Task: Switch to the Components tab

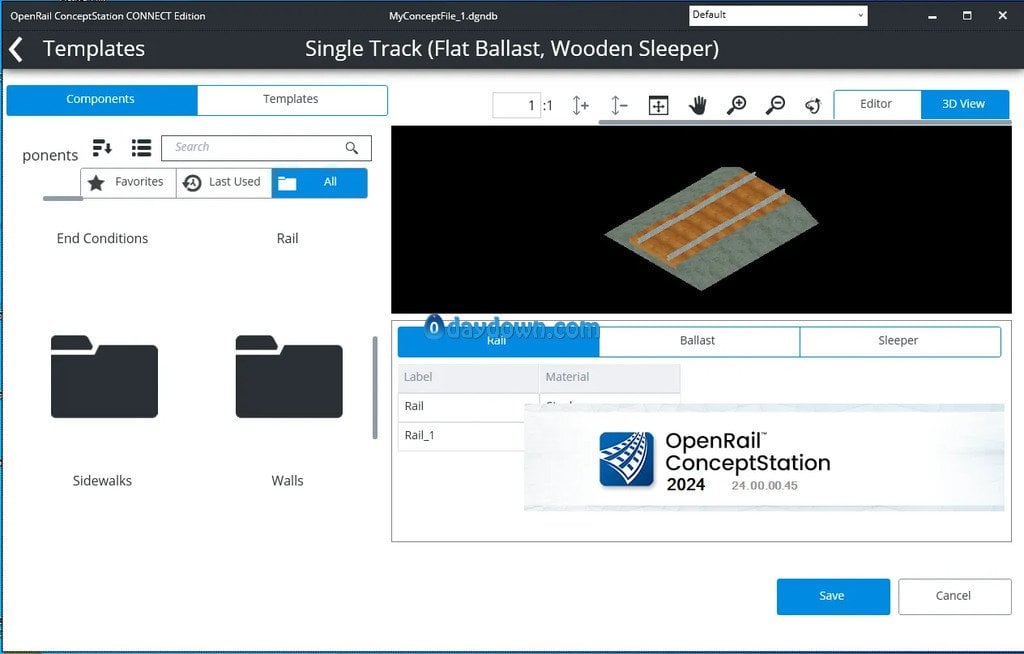Action: [x=101, y=99]
